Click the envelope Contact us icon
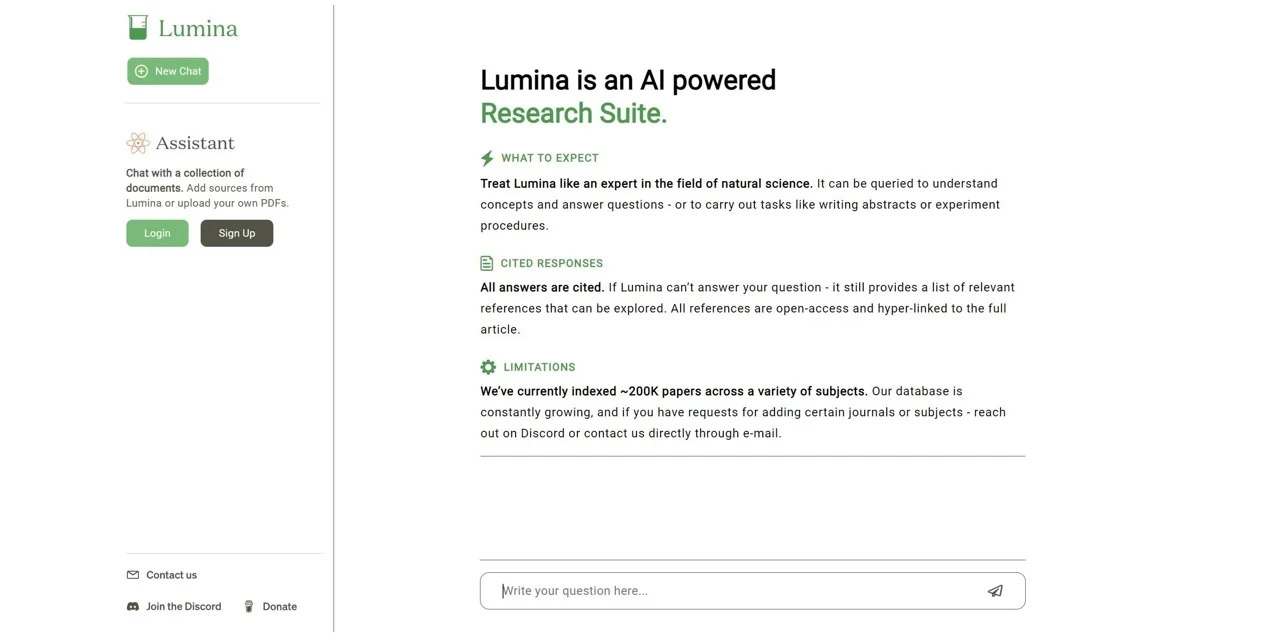1280x637 pixels. (x=133, y=575)
